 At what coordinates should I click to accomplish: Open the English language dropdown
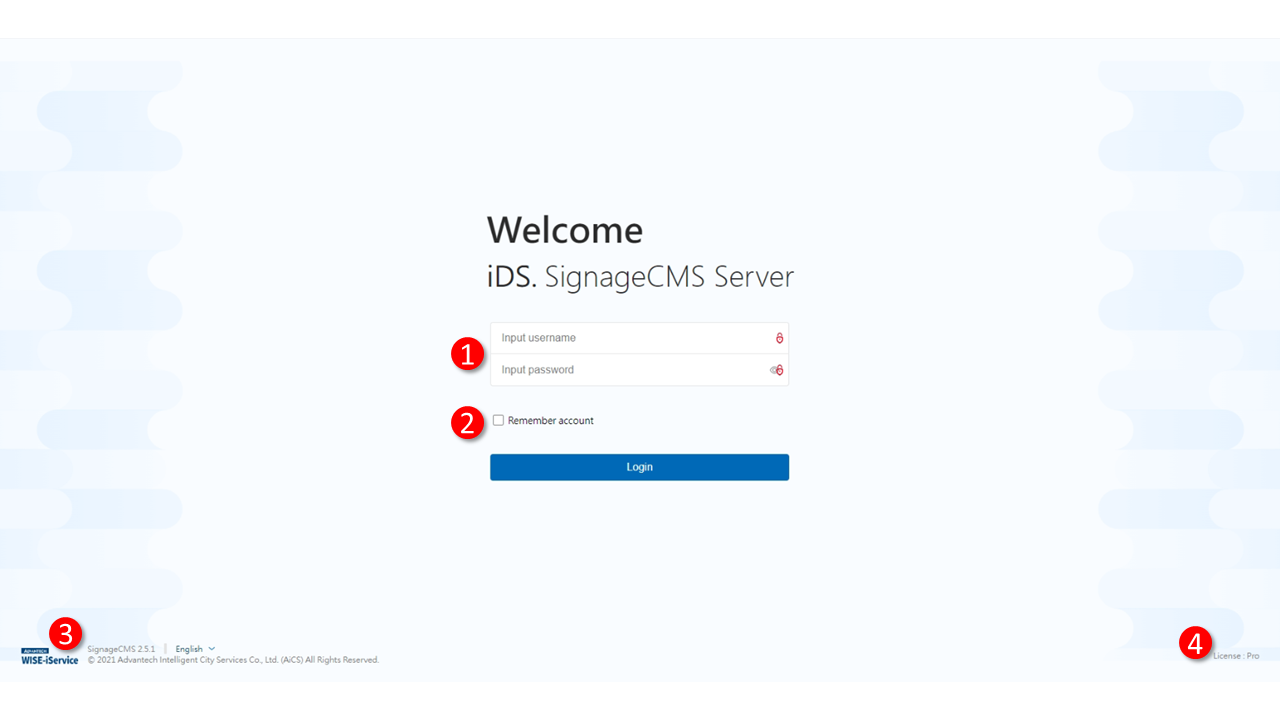[189, 649]
